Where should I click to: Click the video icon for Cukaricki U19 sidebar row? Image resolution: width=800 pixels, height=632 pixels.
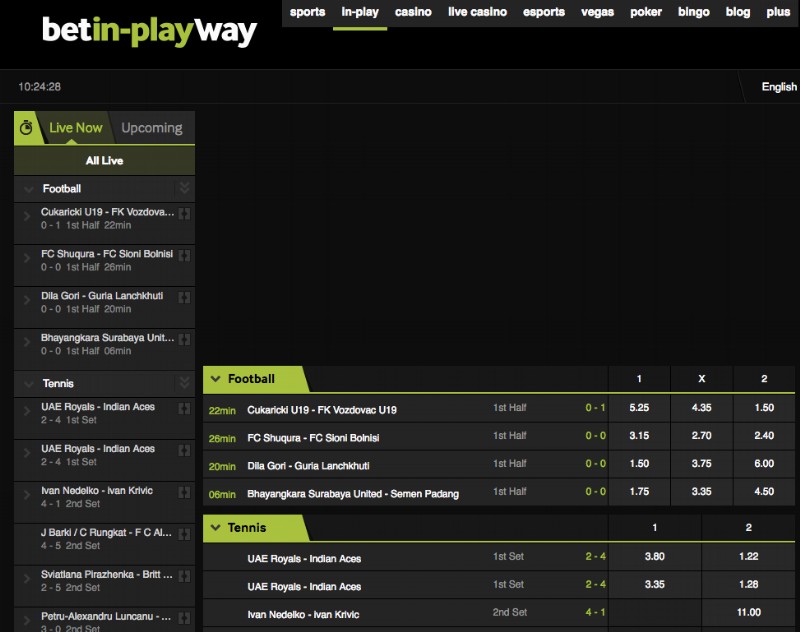184,214
